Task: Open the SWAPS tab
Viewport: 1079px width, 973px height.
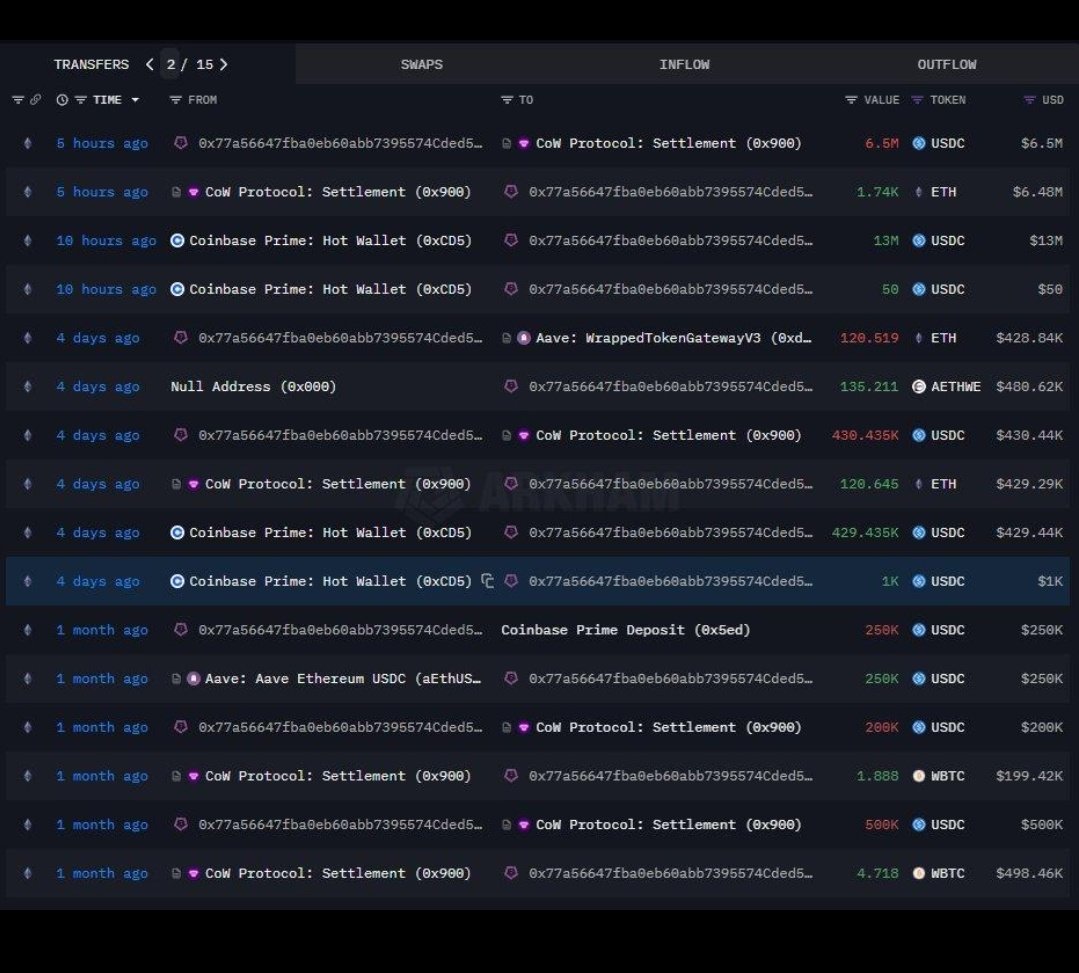Action: coord(422,64)
